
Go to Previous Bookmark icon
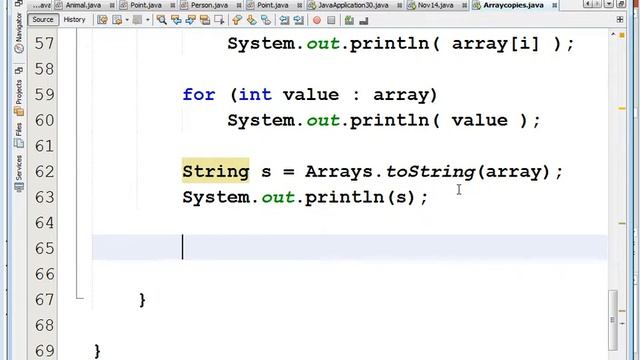point(237,20)
